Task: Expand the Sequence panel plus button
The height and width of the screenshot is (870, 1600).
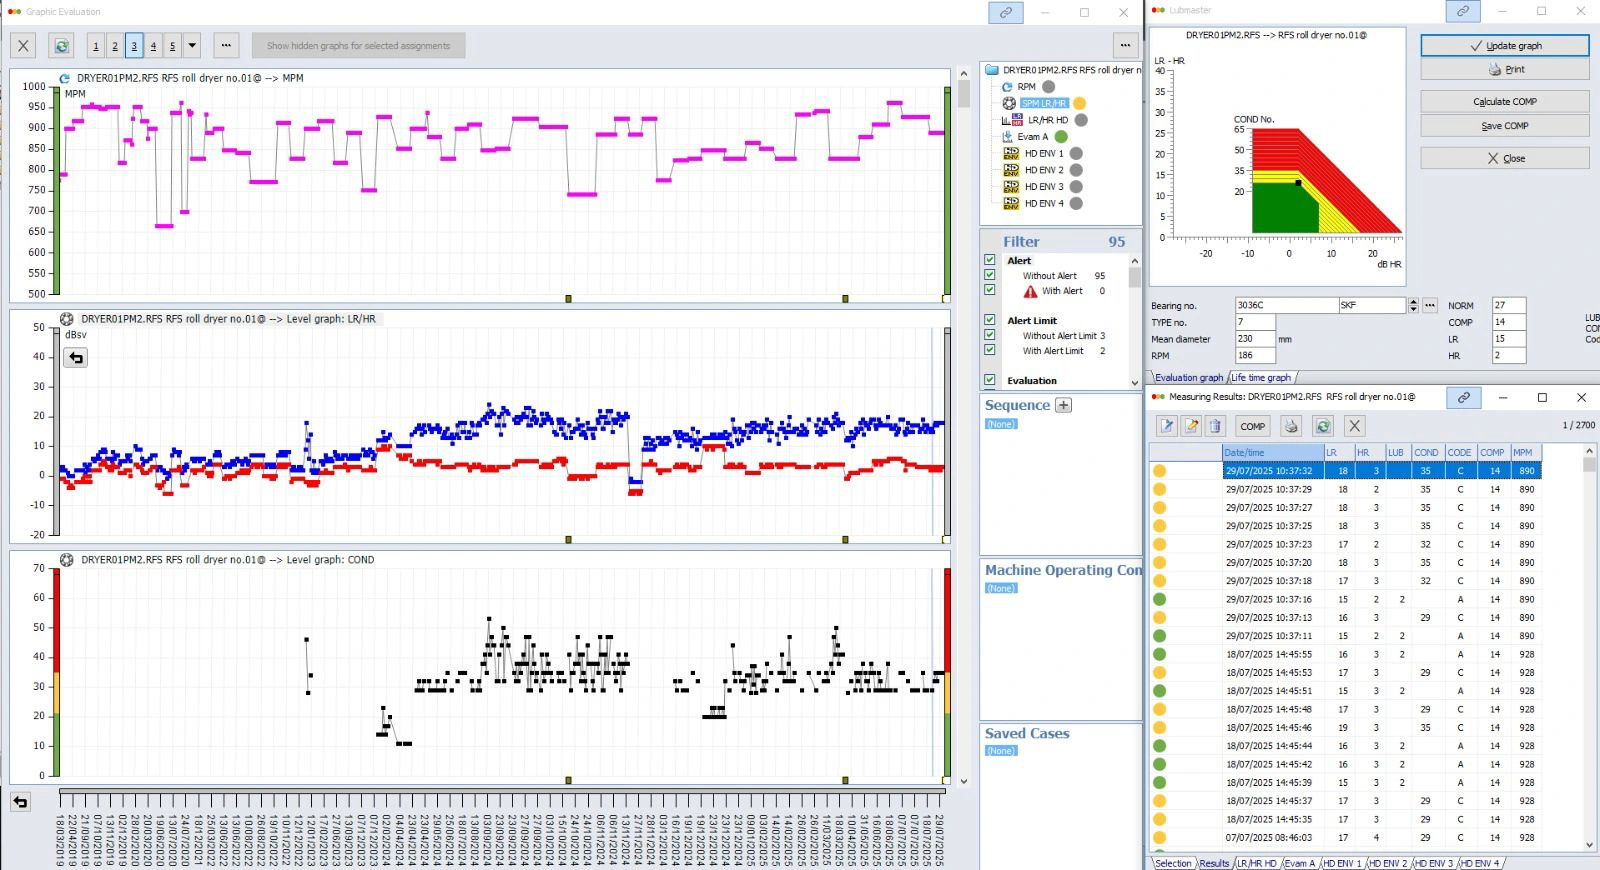Action: point(1063,405)
